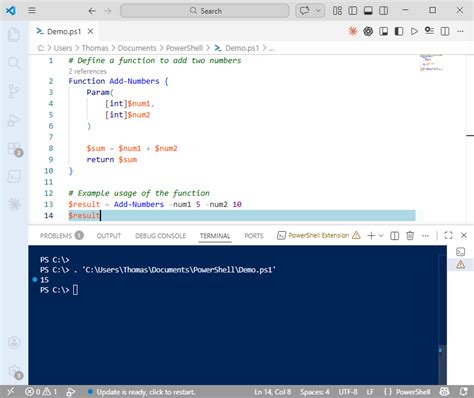Close the Demo.ps1 tab
This screenshot has height=398, width=474.
point(90,31)
